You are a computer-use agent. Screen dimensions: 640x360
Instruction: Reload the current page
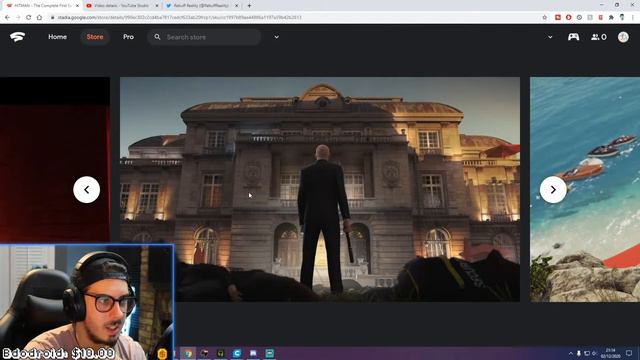click(x=29, y=18)
